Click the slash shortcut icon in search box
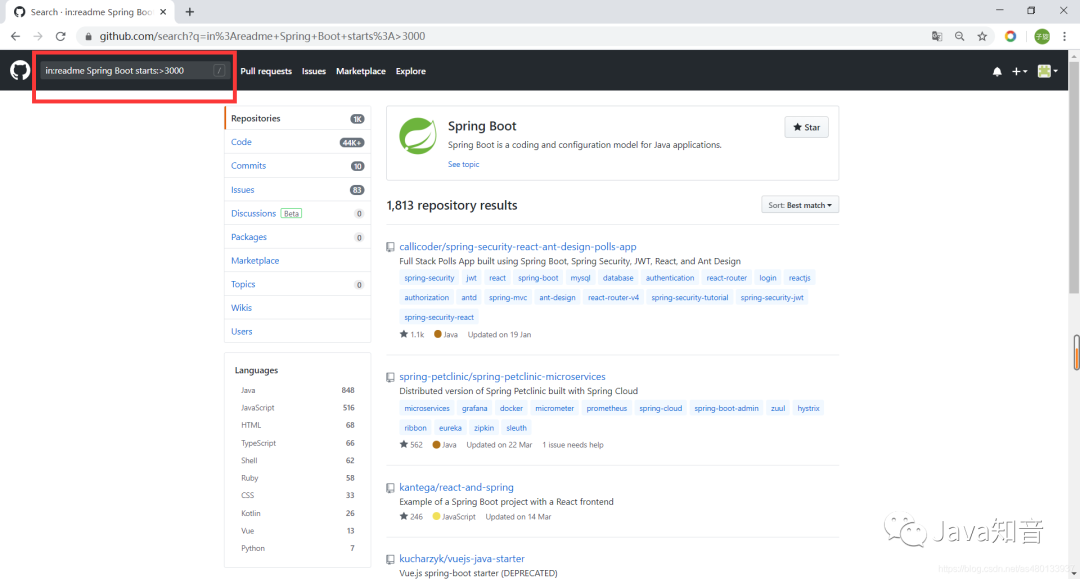1080x579 pixels. tap(219, 71)
